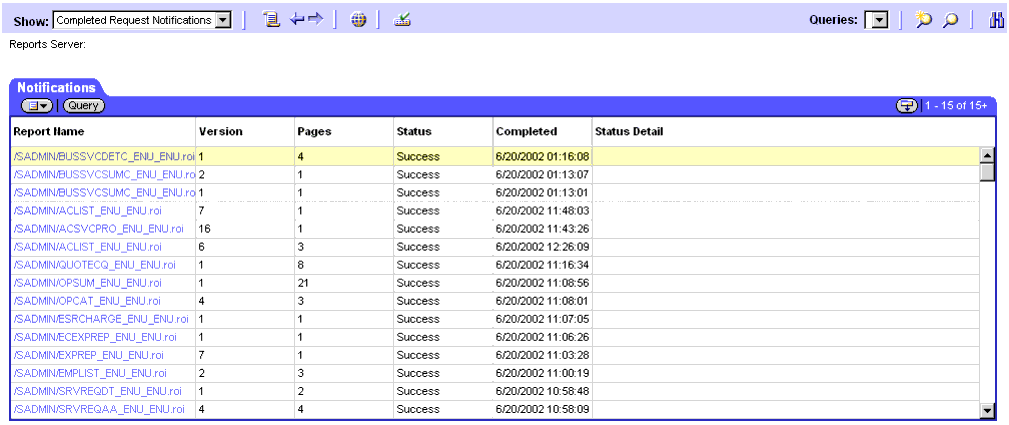Click the keyboard with green checkmark icon
The width and height of the screenshot is (1009, 425).
click(x=403, y=20)
